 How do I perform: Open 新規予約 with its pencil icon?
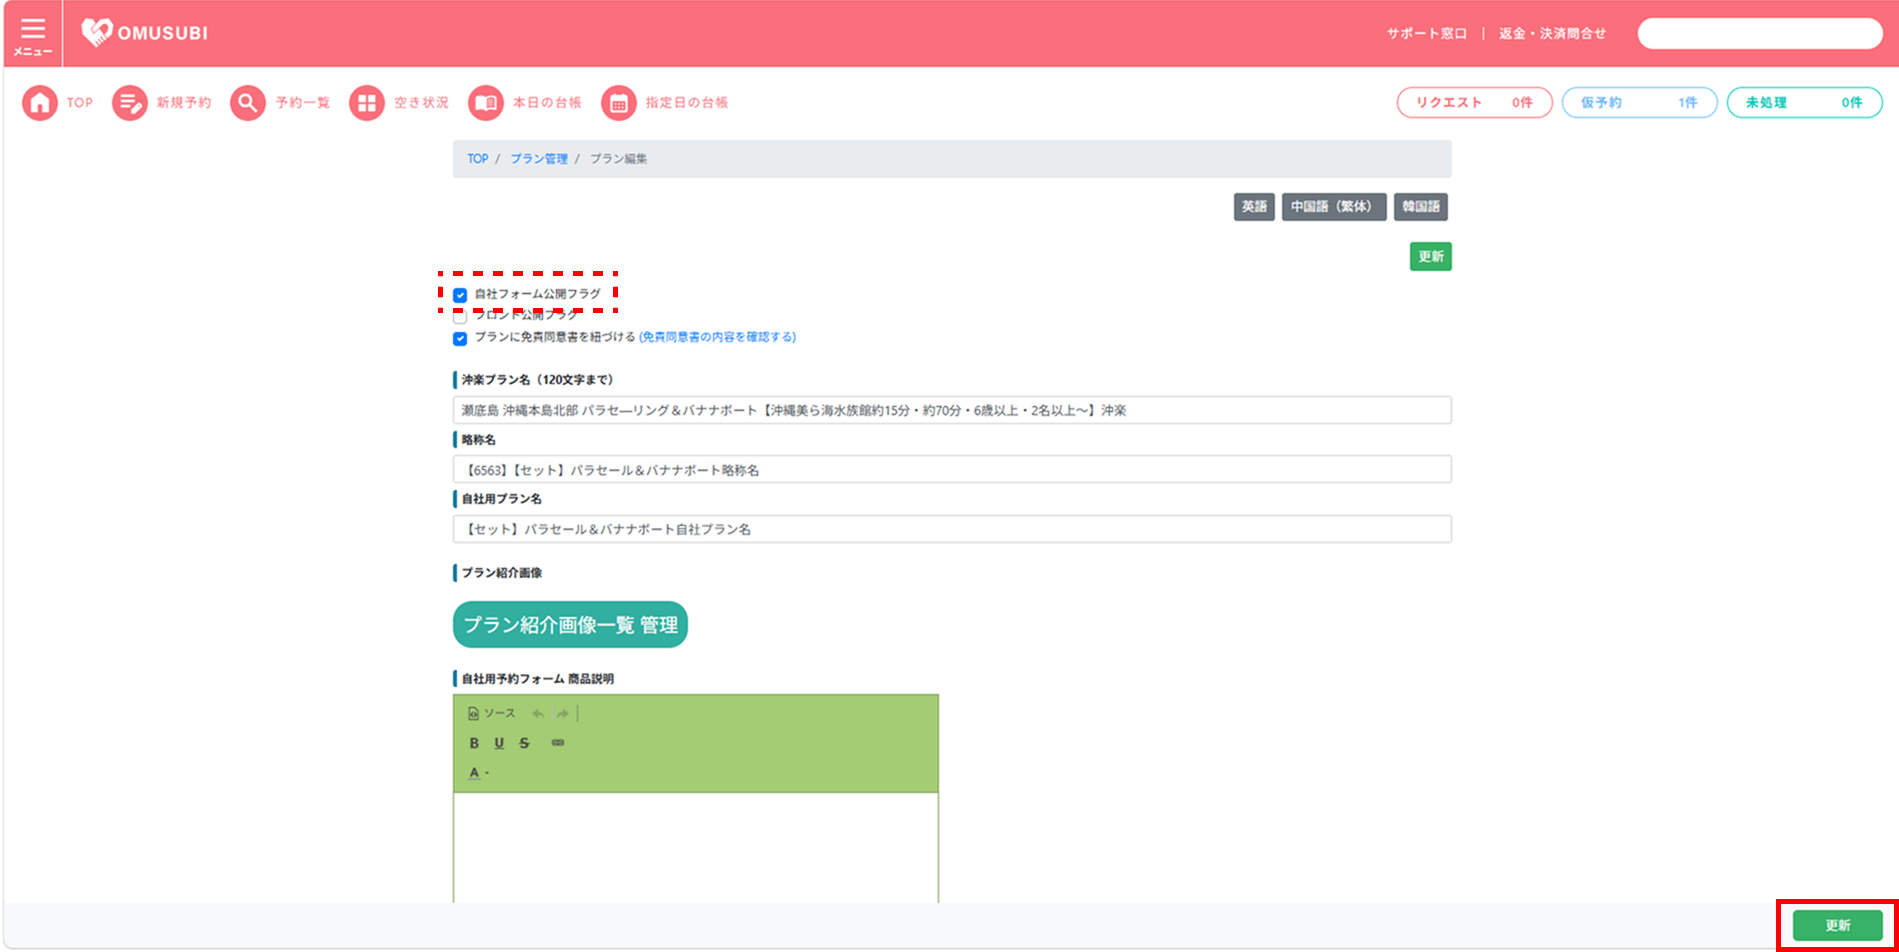click(130, 103)
